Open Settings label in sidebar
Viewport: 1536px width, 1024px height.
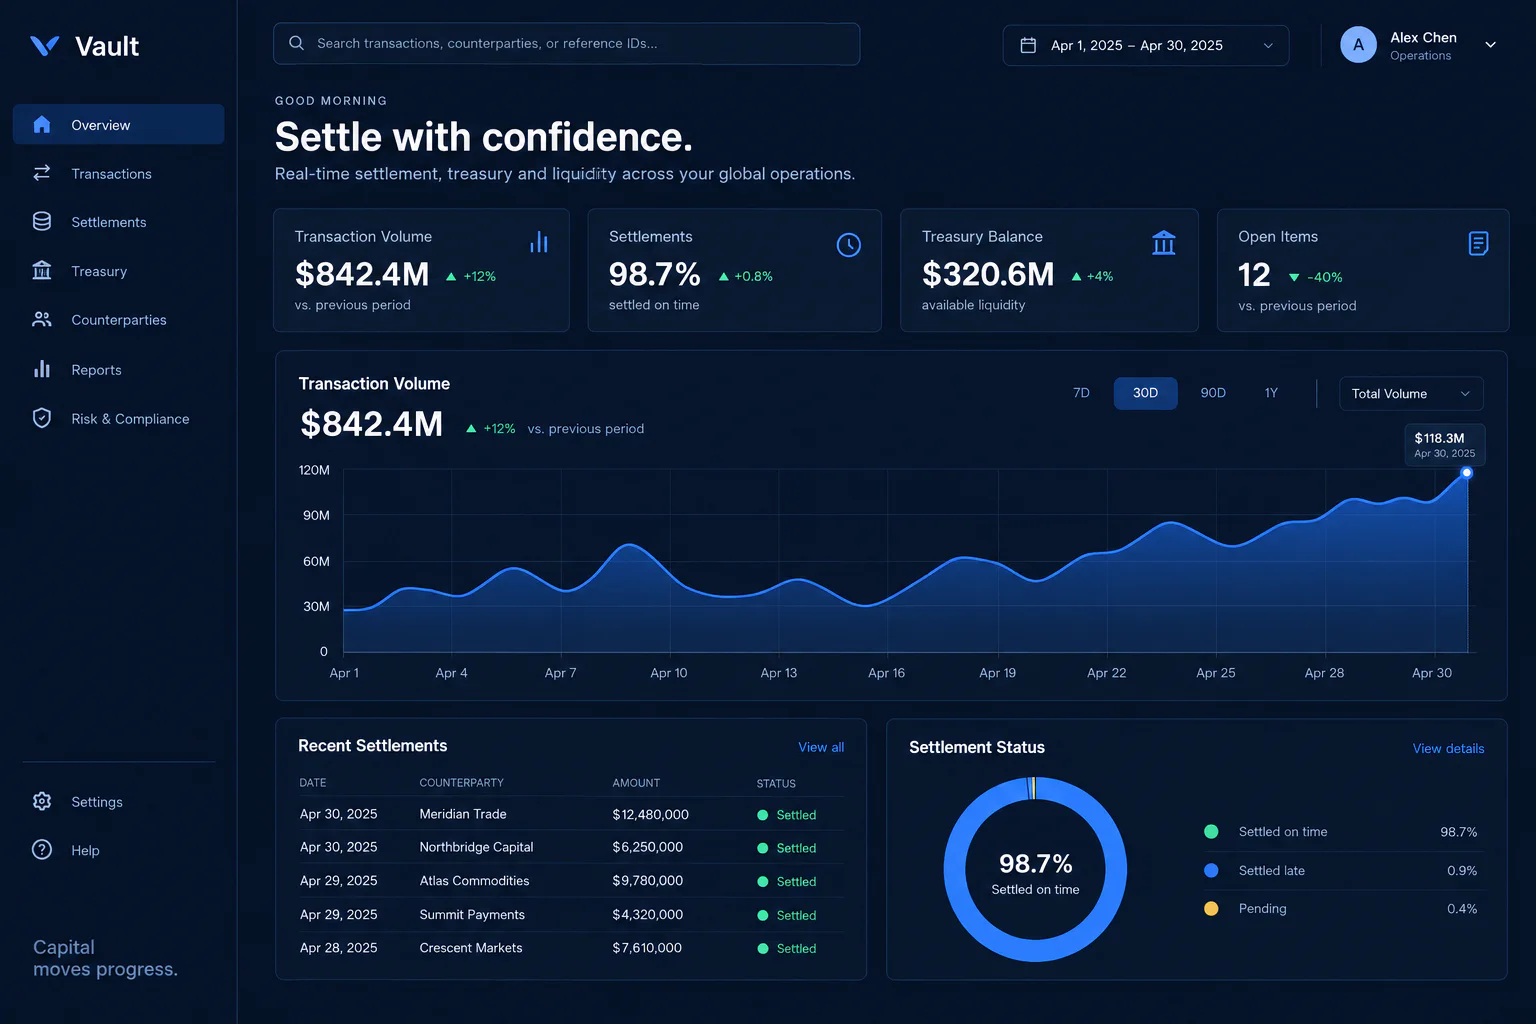click(97, 802)
